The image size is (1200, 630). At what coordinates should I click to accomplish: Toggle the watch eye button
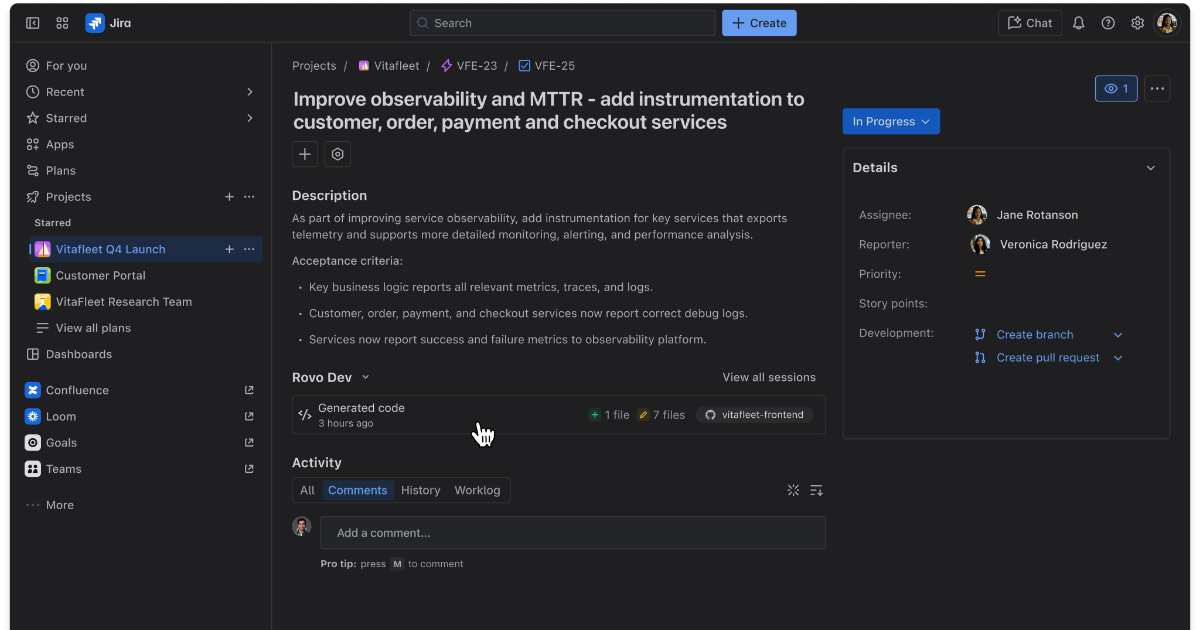click(x=1116, y=89)
